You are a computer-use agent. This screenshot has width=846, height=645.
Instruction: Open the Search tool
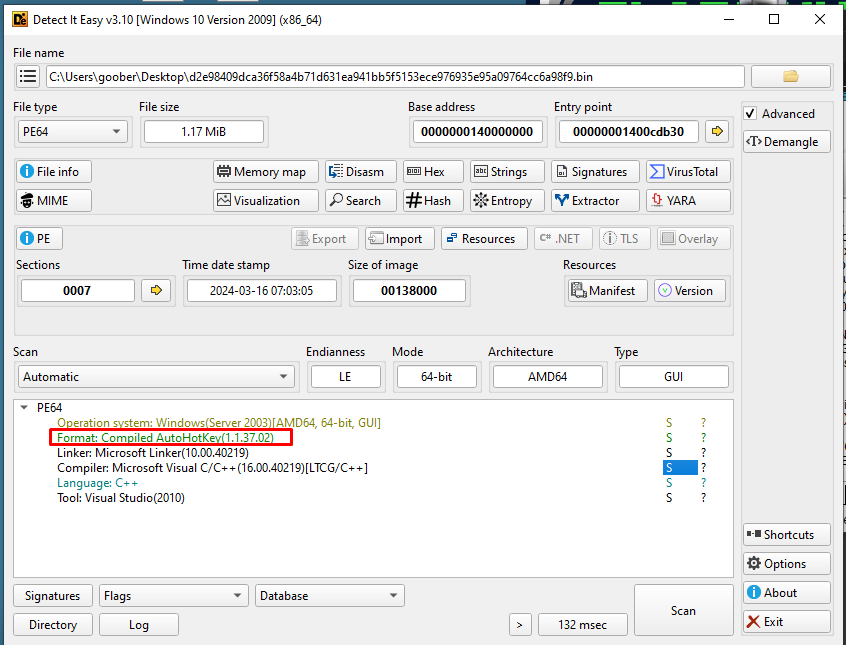(360, 201)
